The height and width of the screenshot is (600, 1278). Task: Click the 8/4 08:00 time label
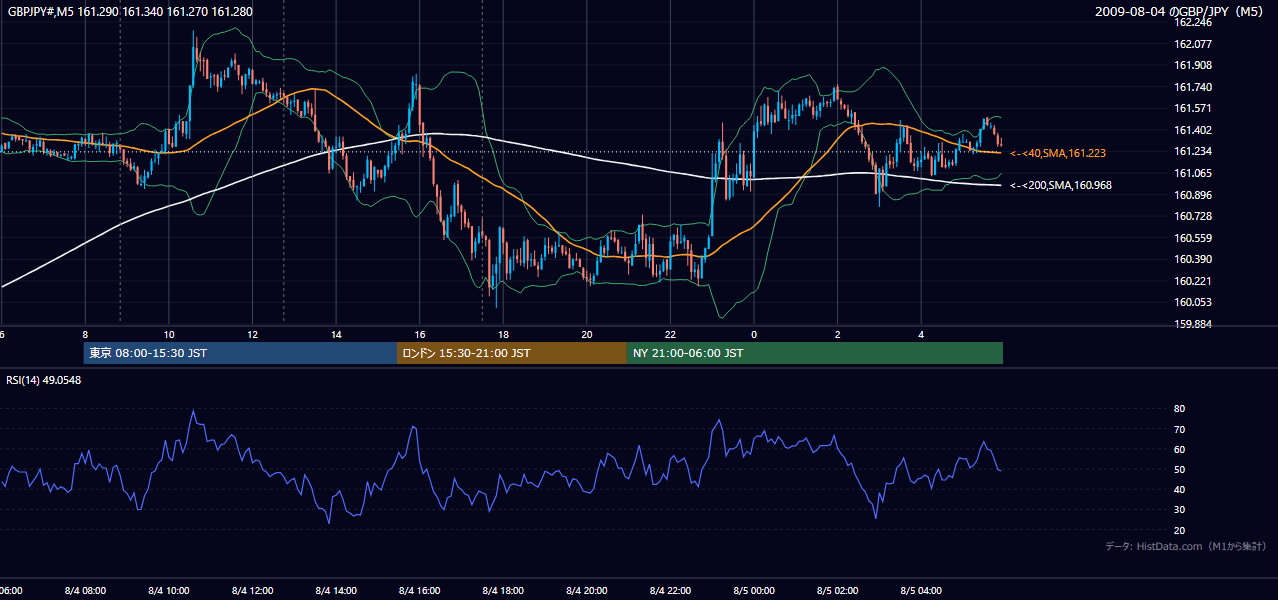pos(84,591)
